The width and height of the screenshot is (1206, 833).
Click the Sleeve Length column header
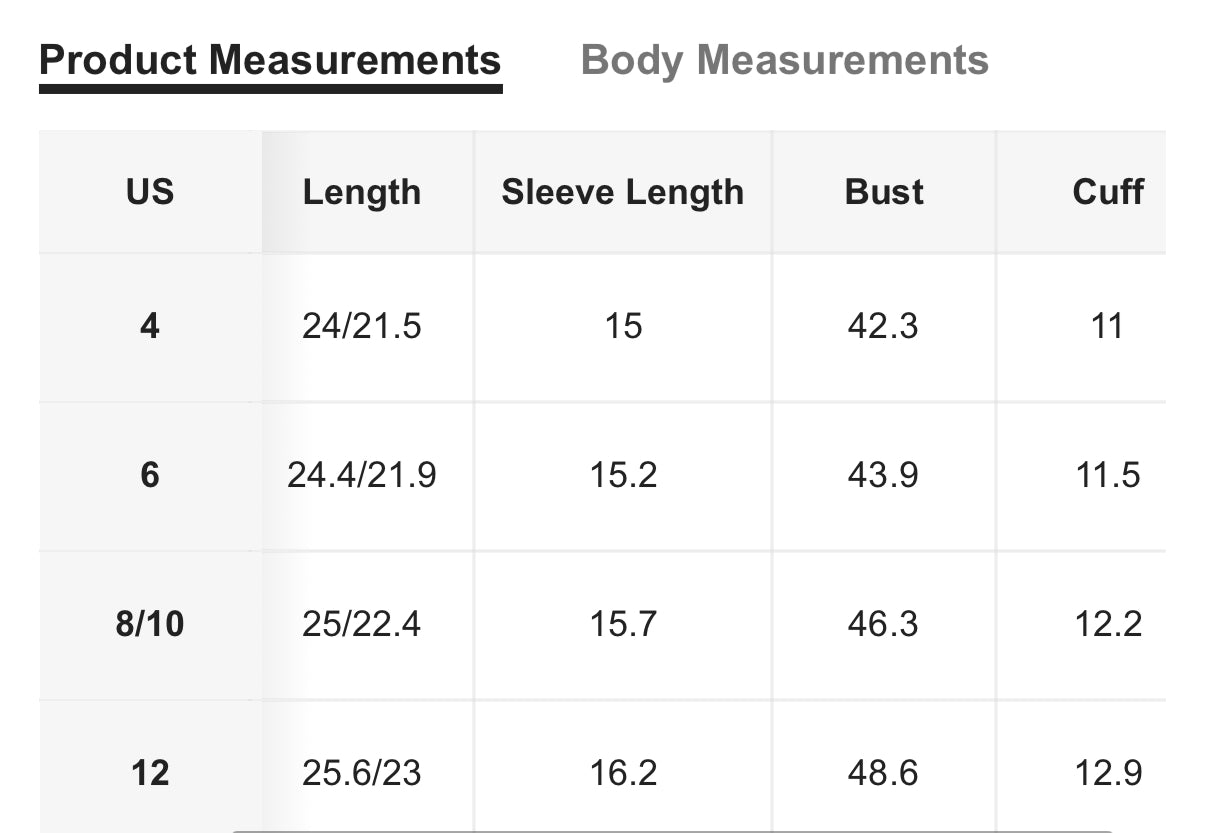click(623, 192)
